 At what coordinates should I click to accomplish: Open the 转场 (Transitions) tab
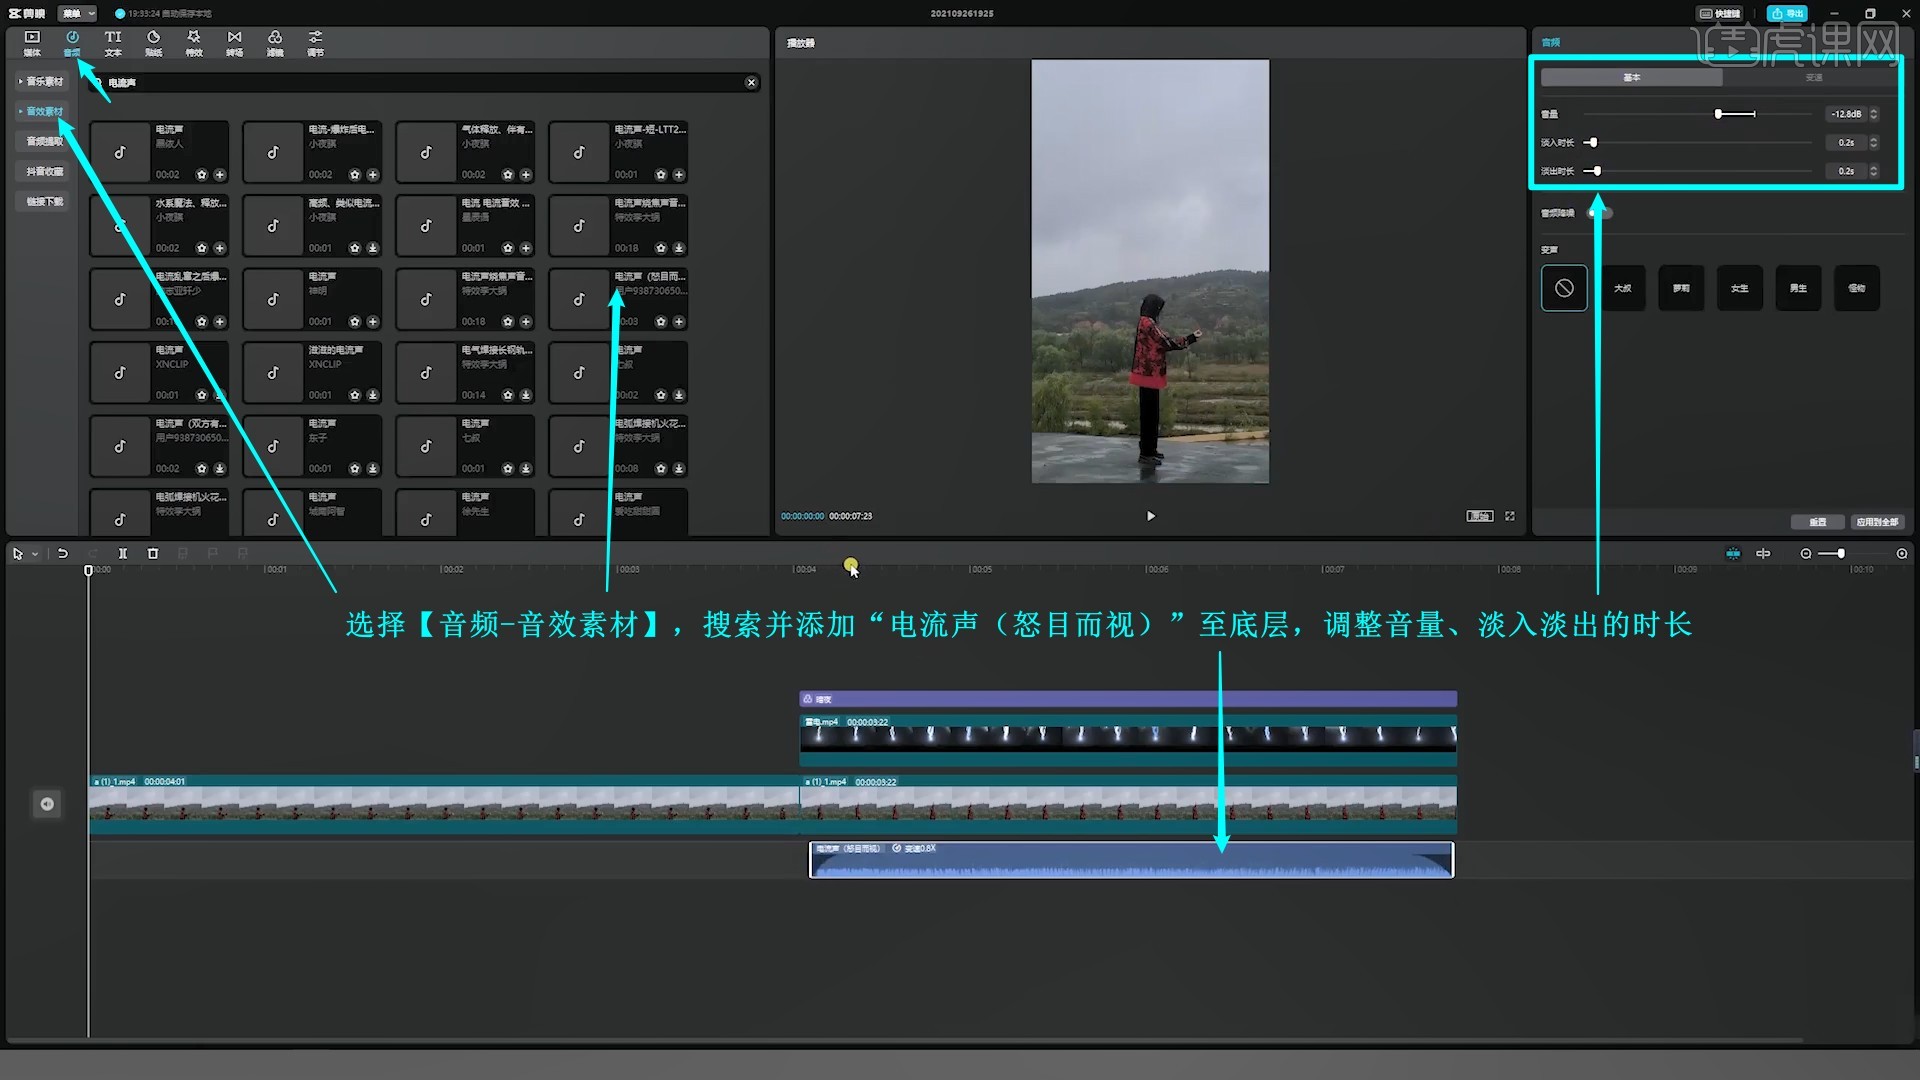pyautogui.click(x=234, y=43)
